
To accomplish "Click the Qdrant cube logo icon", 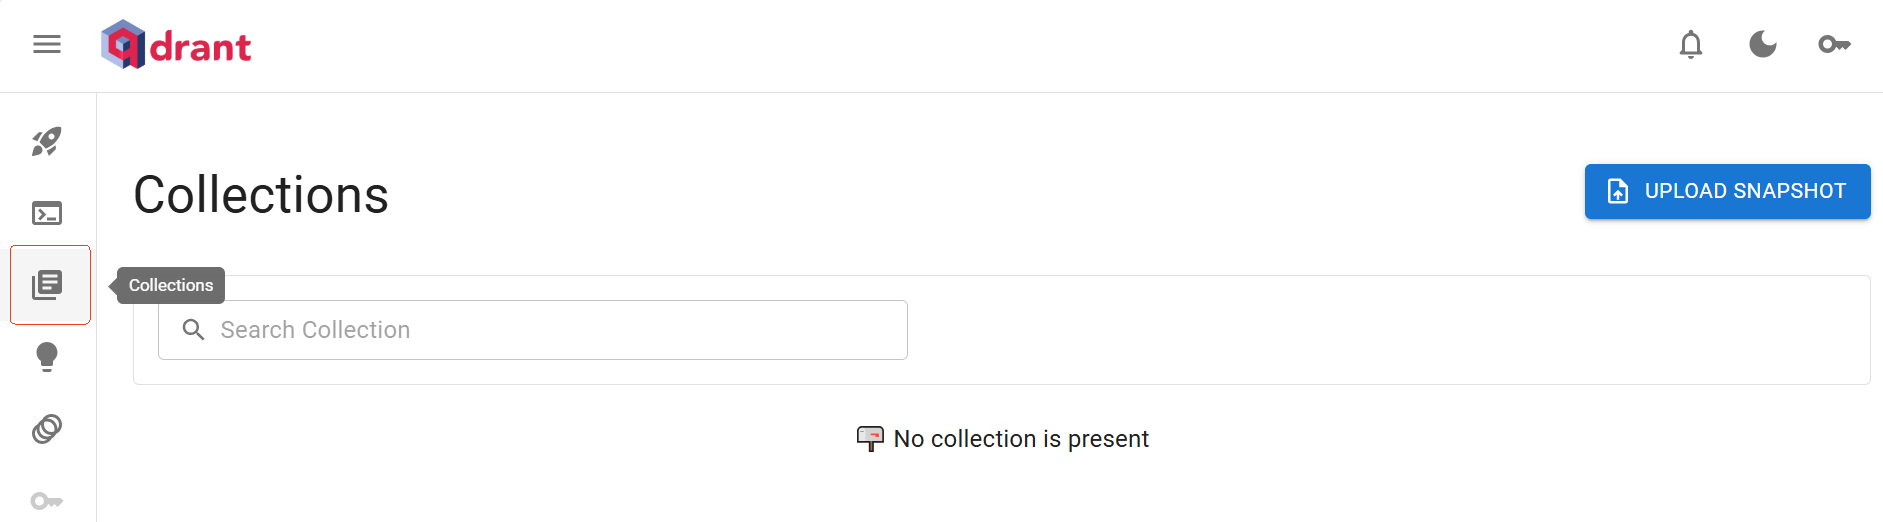I will (x=123, y=45).
